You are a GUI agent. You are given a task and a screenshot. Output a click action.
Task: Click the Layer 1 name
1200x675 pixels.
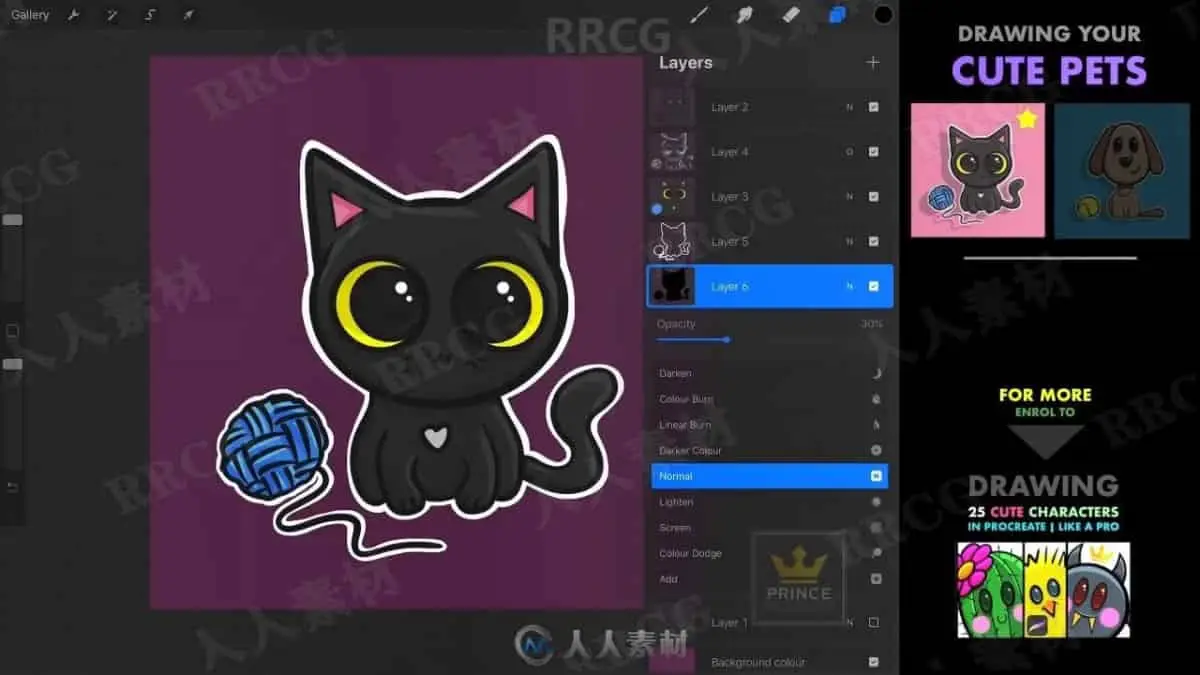(729, 623)
